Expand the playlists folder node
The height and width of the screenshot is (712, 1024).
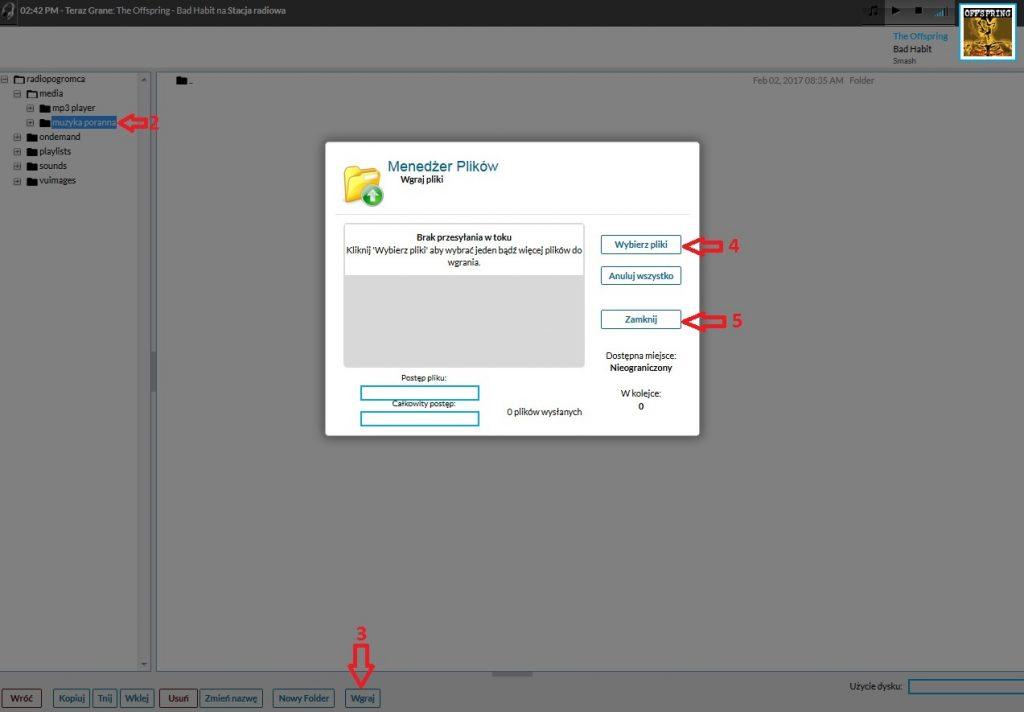tap(17, 152)
